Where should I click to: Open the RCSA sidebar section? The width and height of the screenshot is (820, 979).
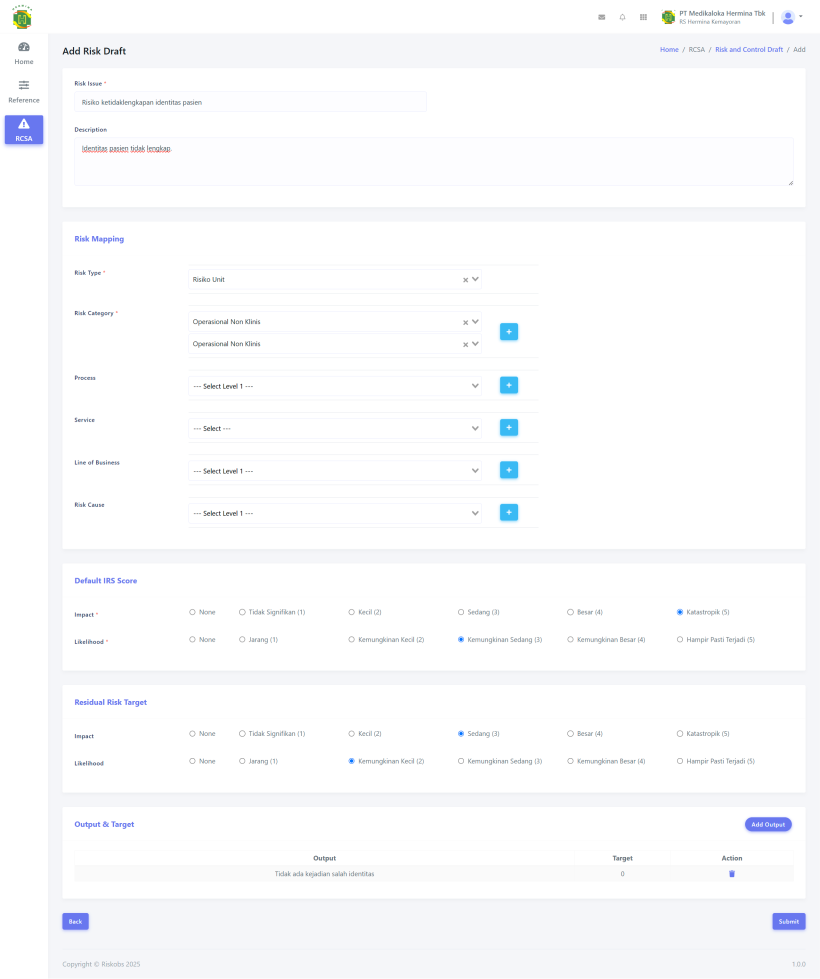tap(24, 130)
